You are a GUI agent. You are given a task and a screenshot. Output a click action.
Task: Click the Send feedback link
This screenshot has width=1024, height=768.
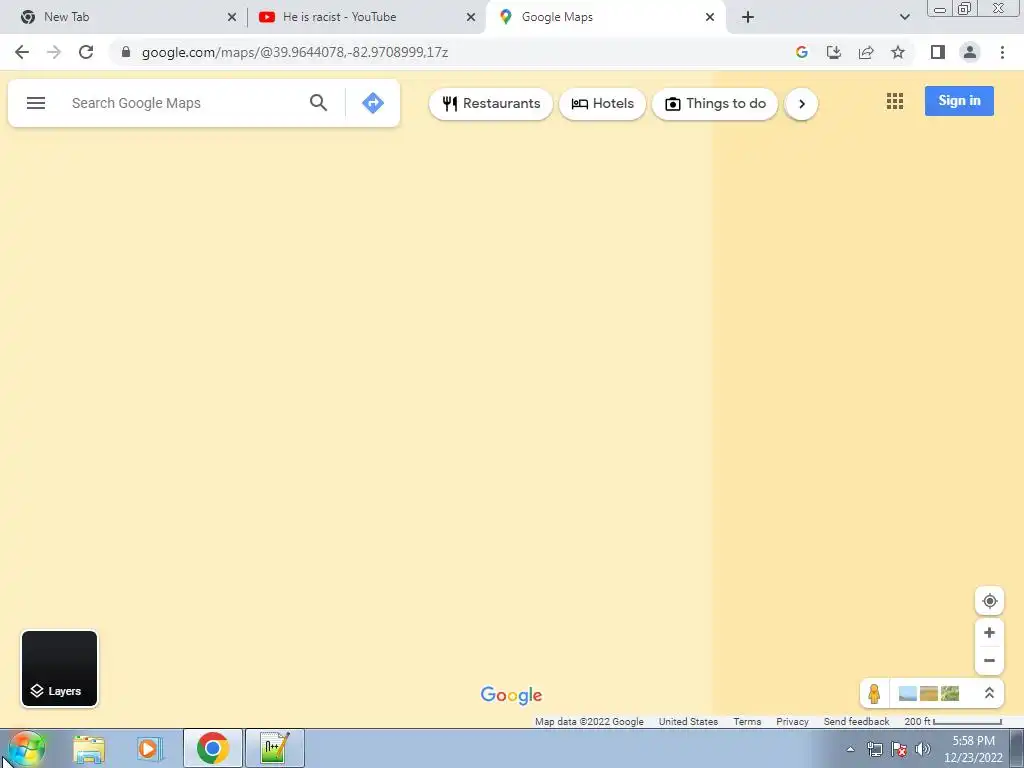856,722
